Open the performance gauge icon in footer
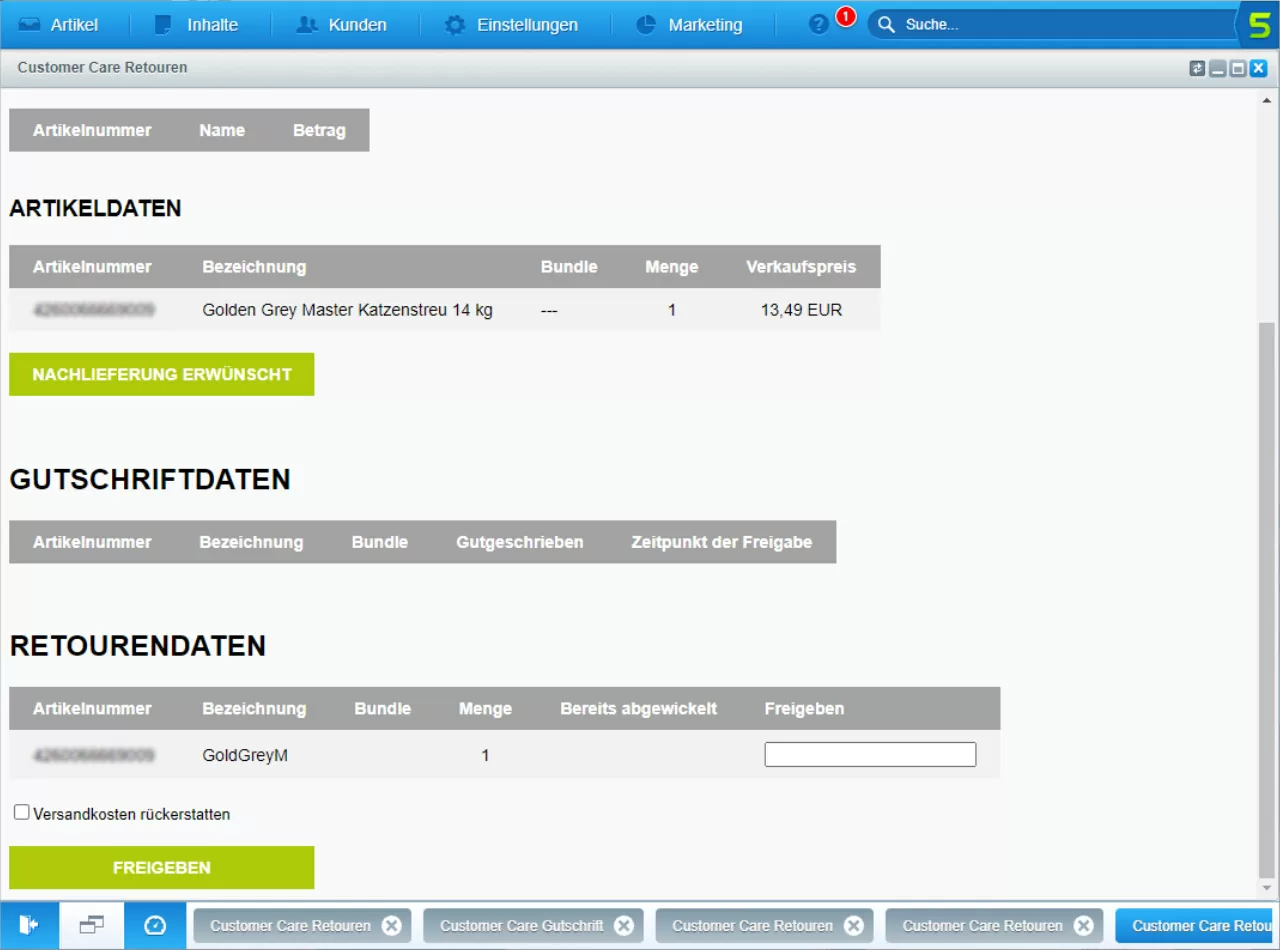This screenshot has width=1280, height=950. [155, 926]
